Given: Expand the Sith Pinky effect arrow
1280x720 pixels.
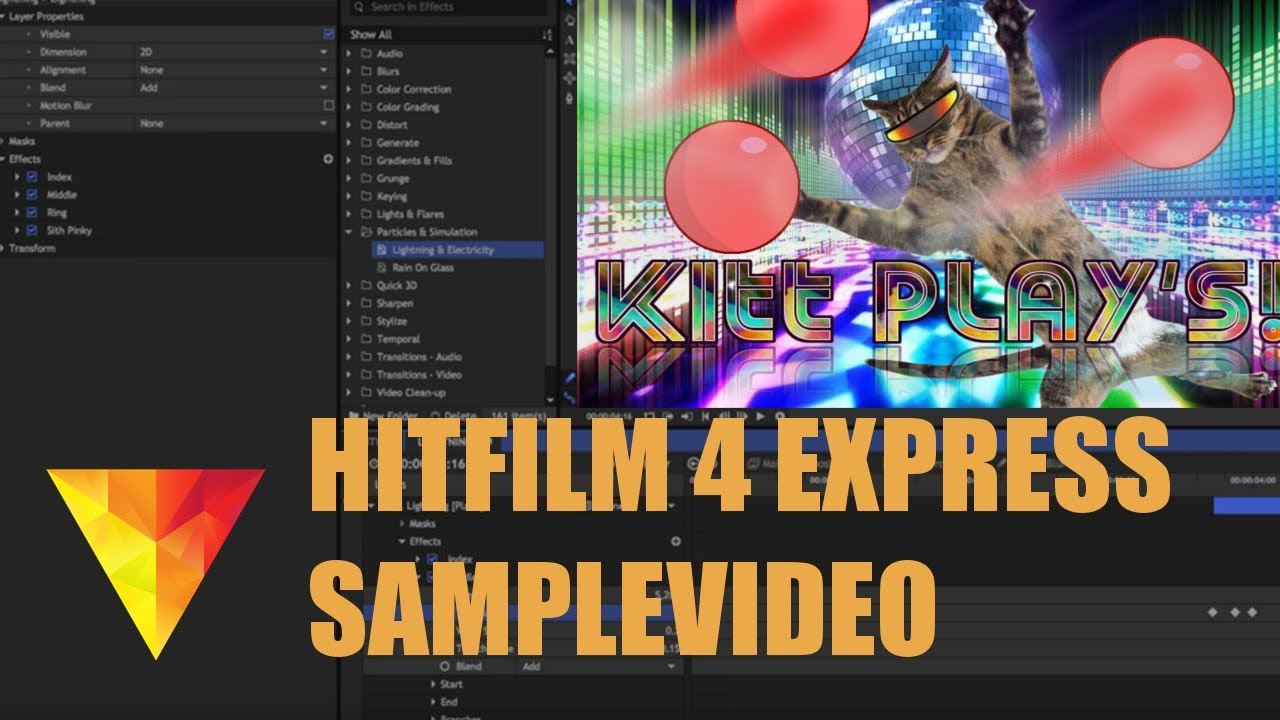Looking at the screenshot, I should [x=18, y=230].
